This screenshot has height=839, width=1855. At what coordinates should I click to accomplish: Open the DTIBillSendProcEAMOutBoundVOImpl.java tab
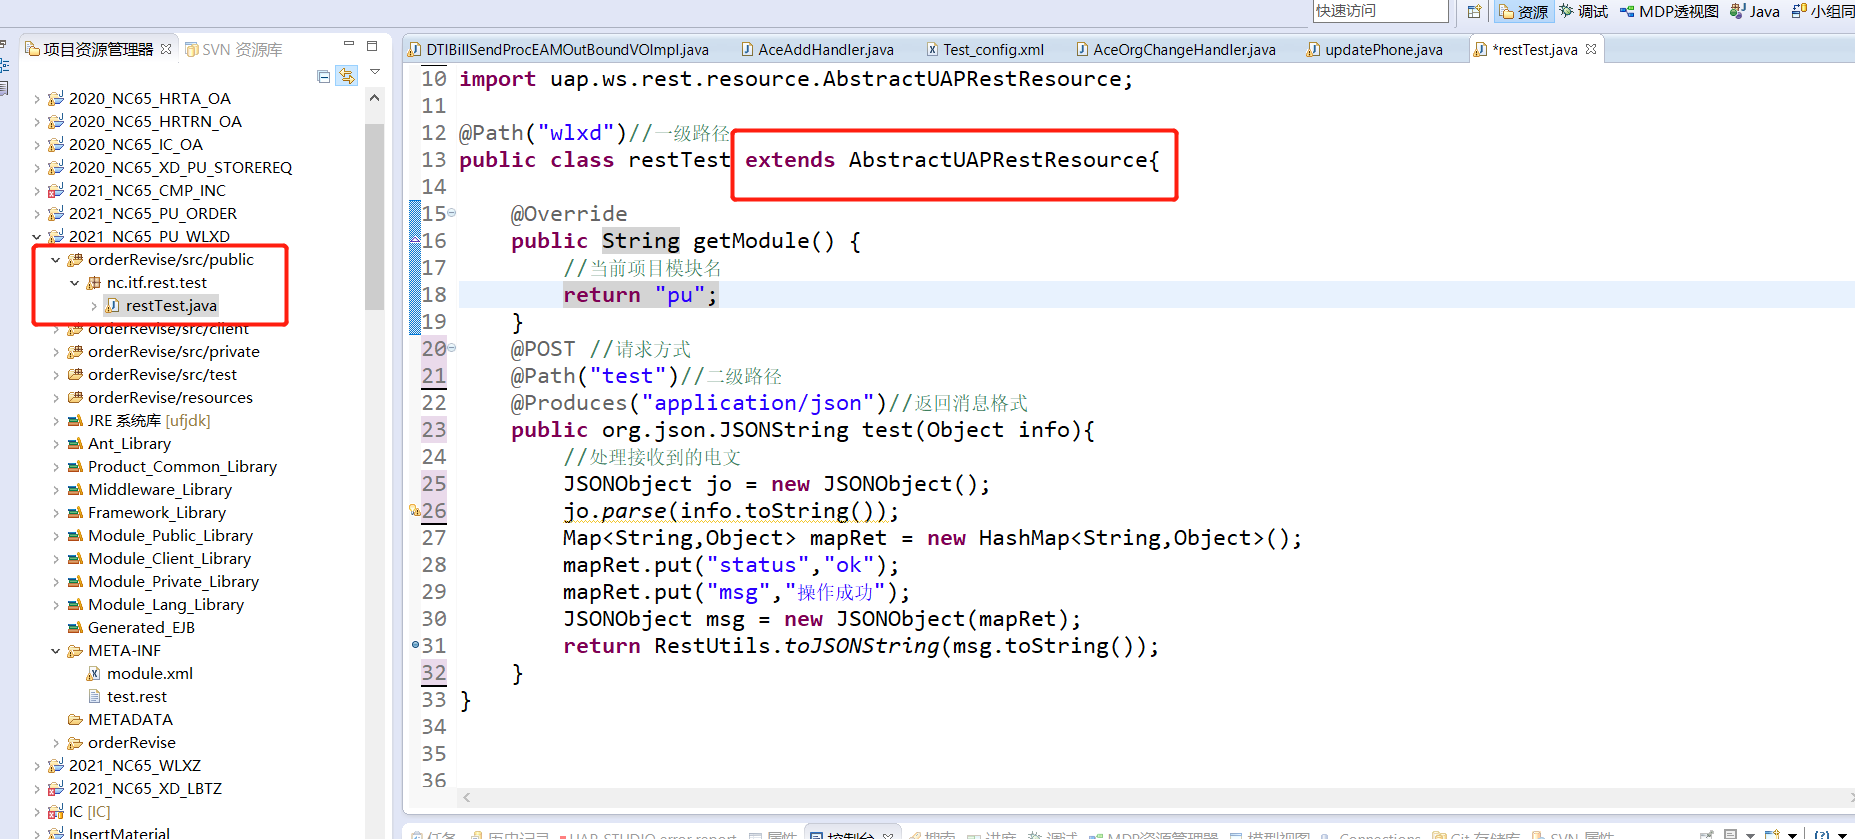(558, 49)
